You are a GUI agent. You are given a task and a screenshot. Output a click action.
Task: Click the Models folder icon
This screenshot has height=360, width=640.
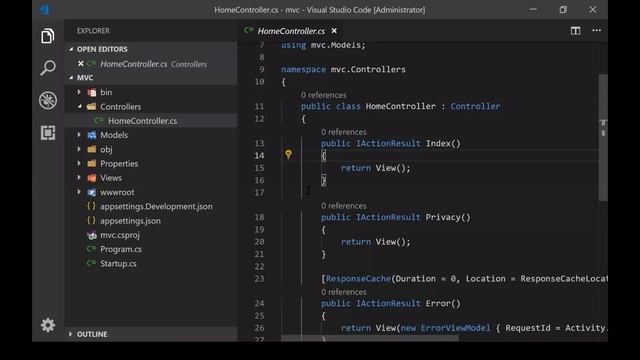pyautogui.click(x=92, y=135)
